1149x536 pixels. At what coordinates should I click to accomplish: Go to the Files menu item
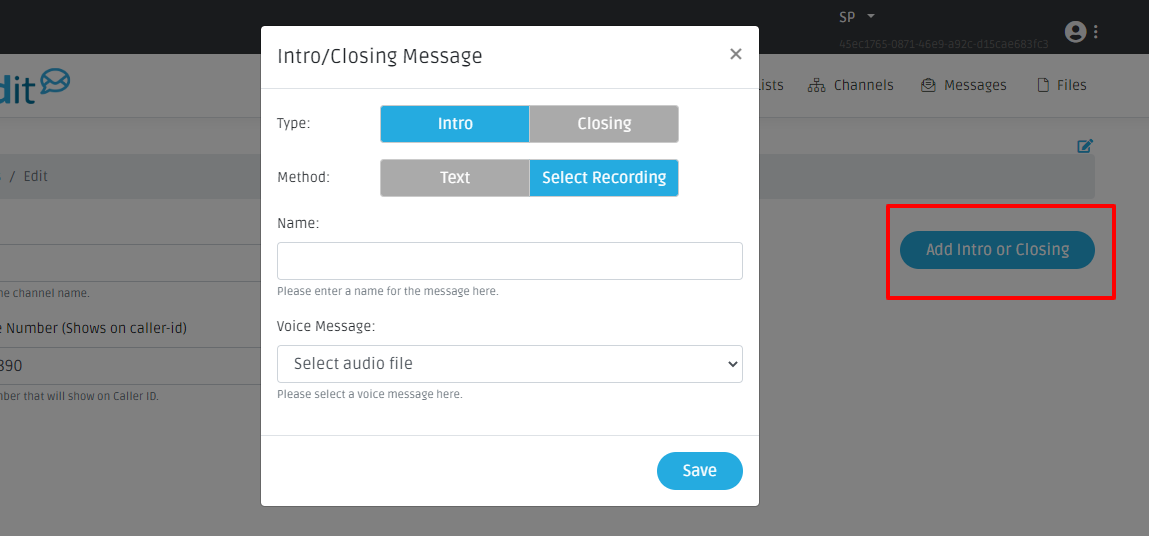click(1071, 85)
